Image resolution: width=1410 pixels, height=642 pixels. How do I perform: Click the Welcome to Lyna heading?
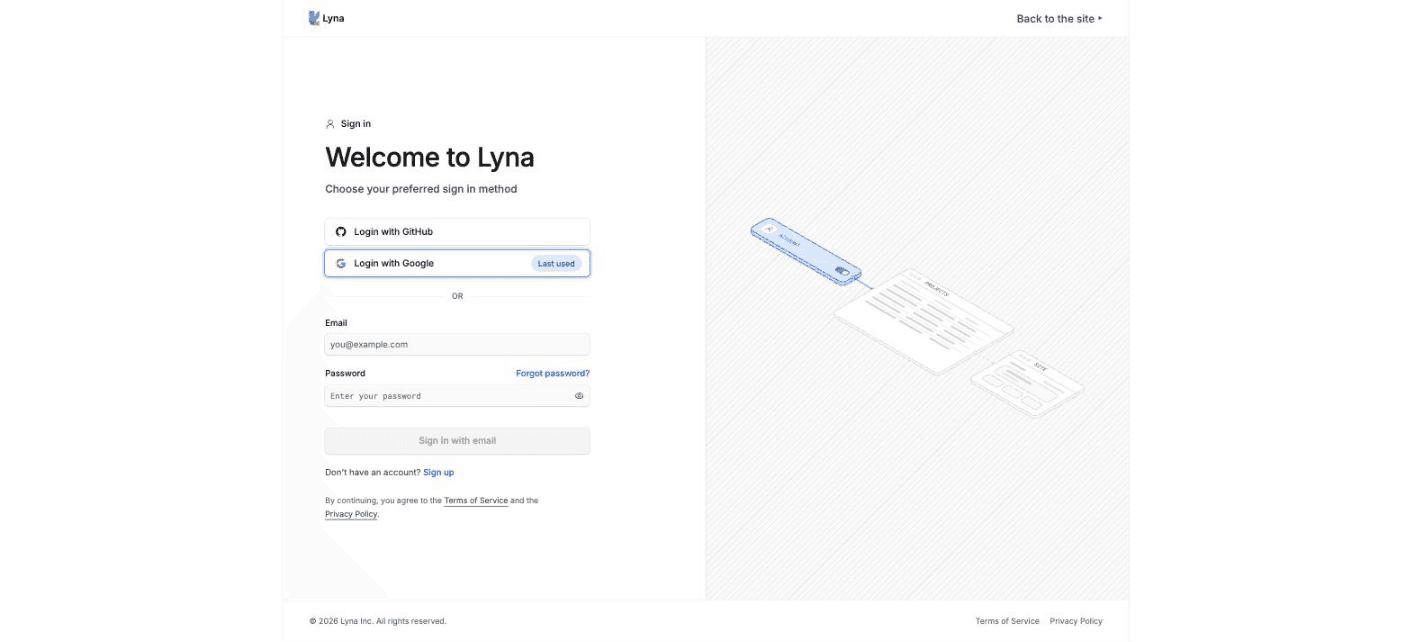coord(430,157)
